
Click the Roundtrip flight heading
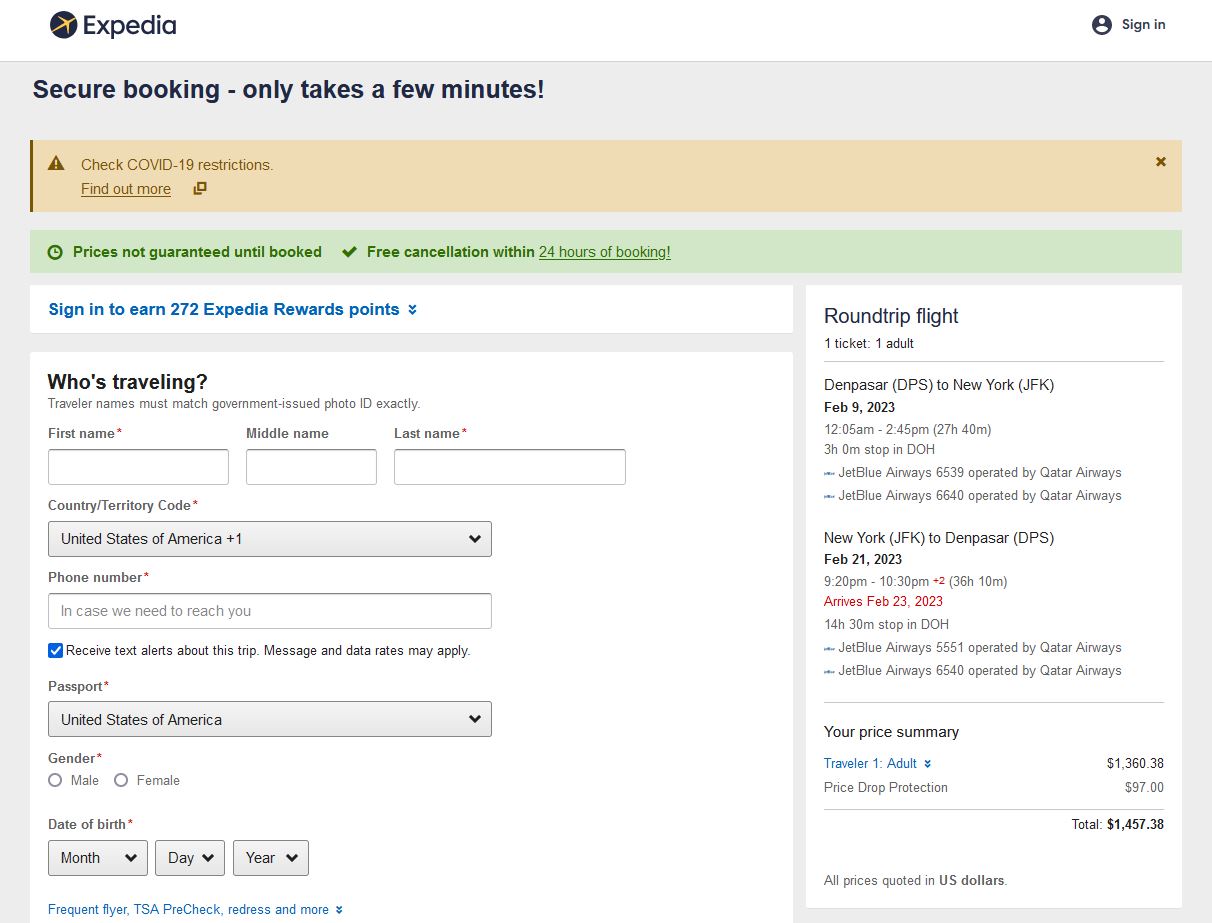[891, 316]
